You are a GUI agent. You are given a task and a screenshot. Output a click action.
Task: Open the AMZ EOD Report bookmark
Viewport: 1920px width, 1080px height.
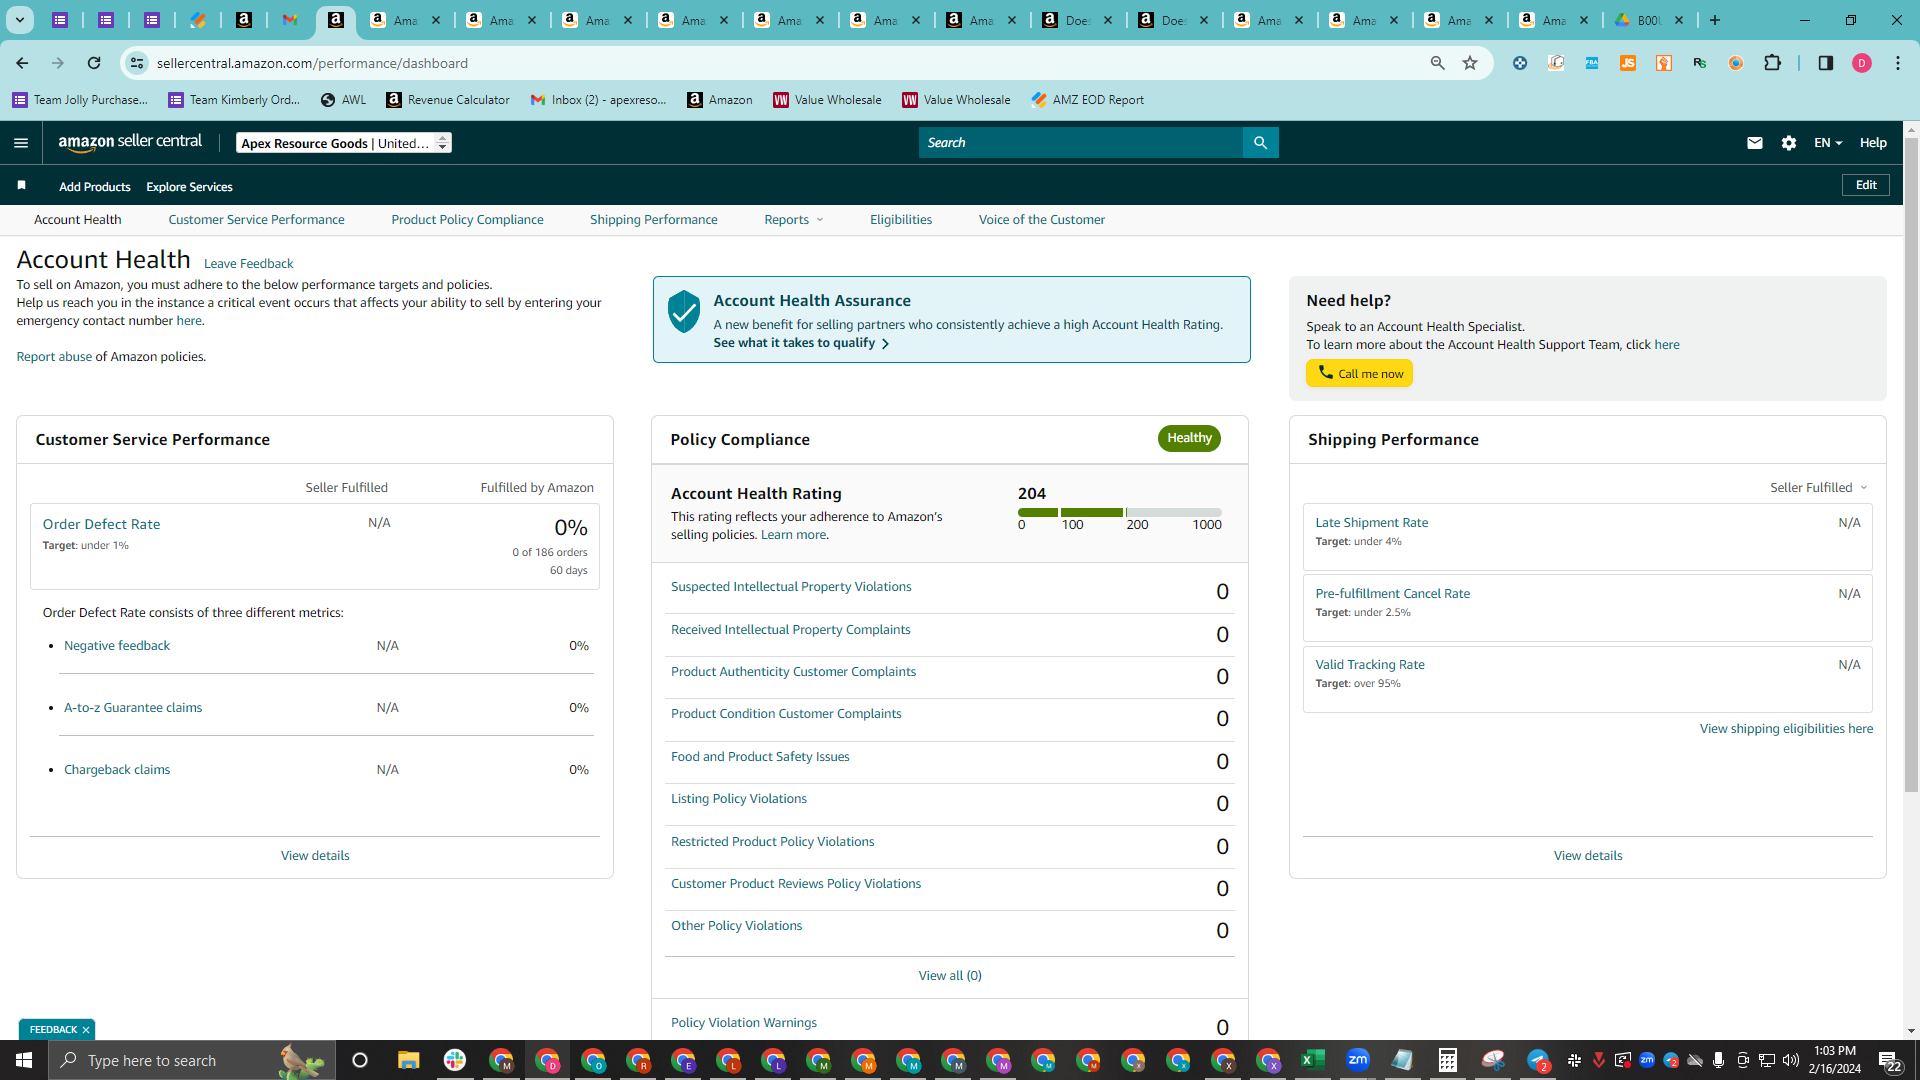pyautogui.click(x=1087, y=100)
